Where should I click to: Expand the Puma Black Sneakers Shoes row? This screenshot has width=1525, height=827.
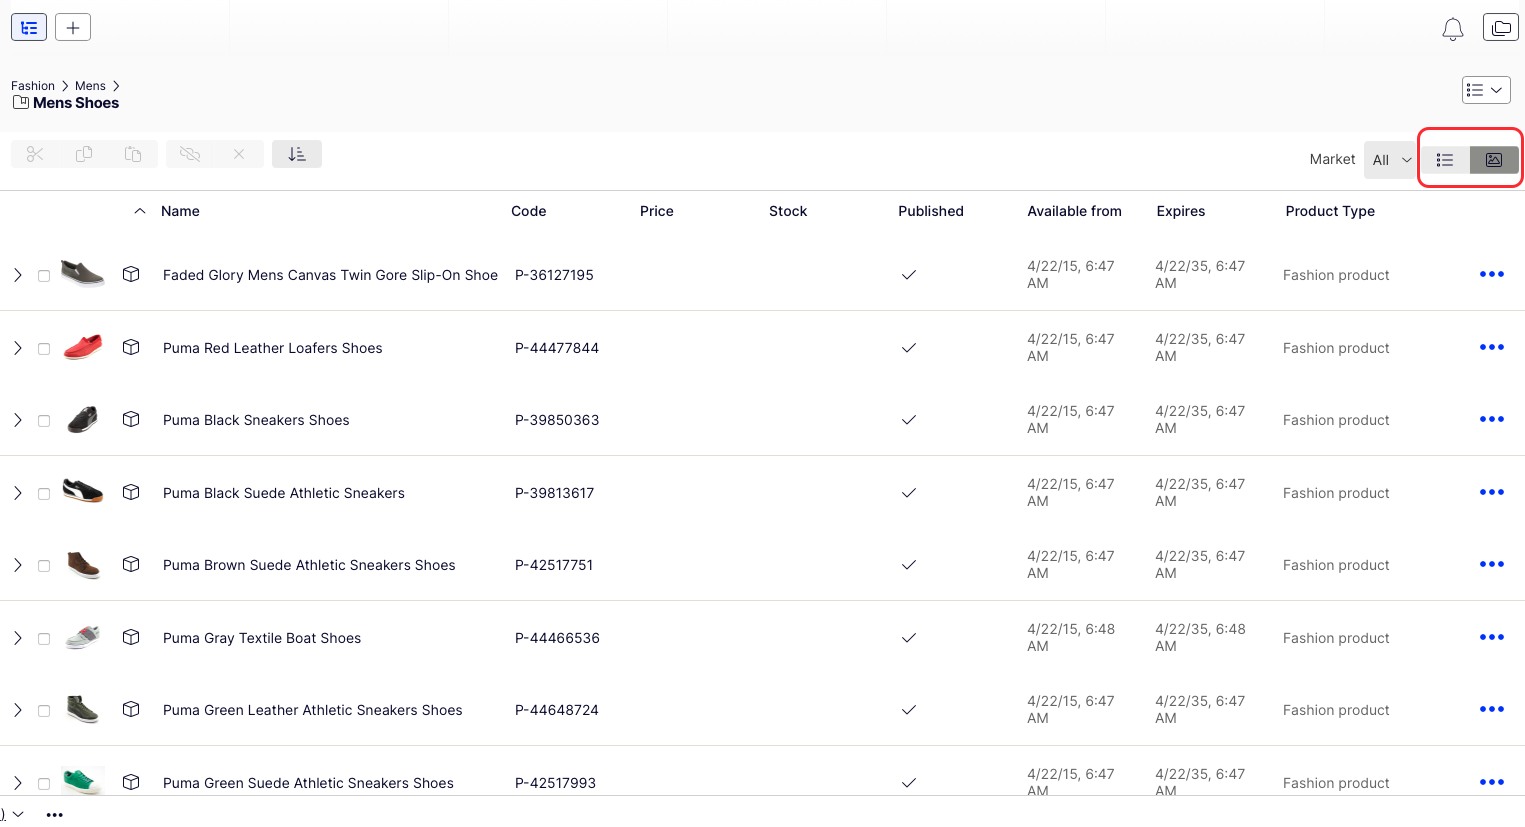pyautogui.click(x=17, y=420)
